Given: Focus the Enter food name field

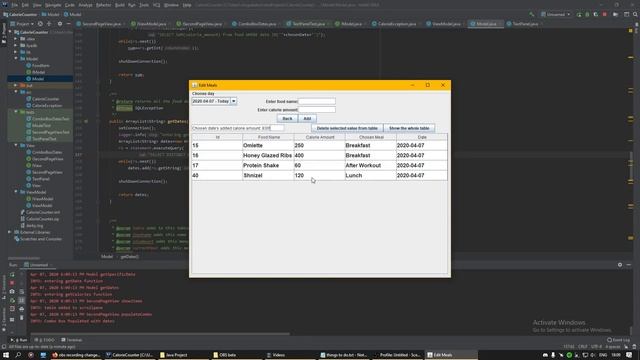Looking at the screenshot, I should click(x=317, y=101).
